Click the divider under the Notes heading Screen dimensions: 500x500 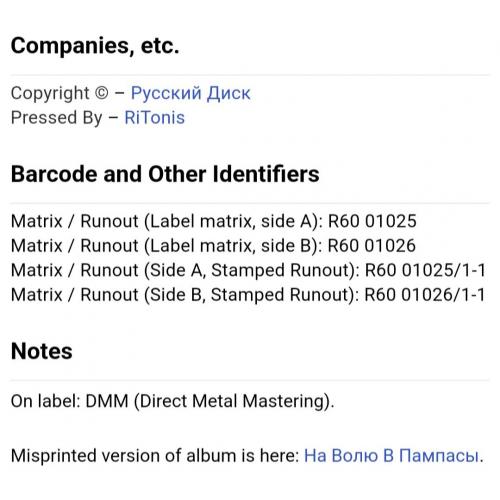[250, 380]
